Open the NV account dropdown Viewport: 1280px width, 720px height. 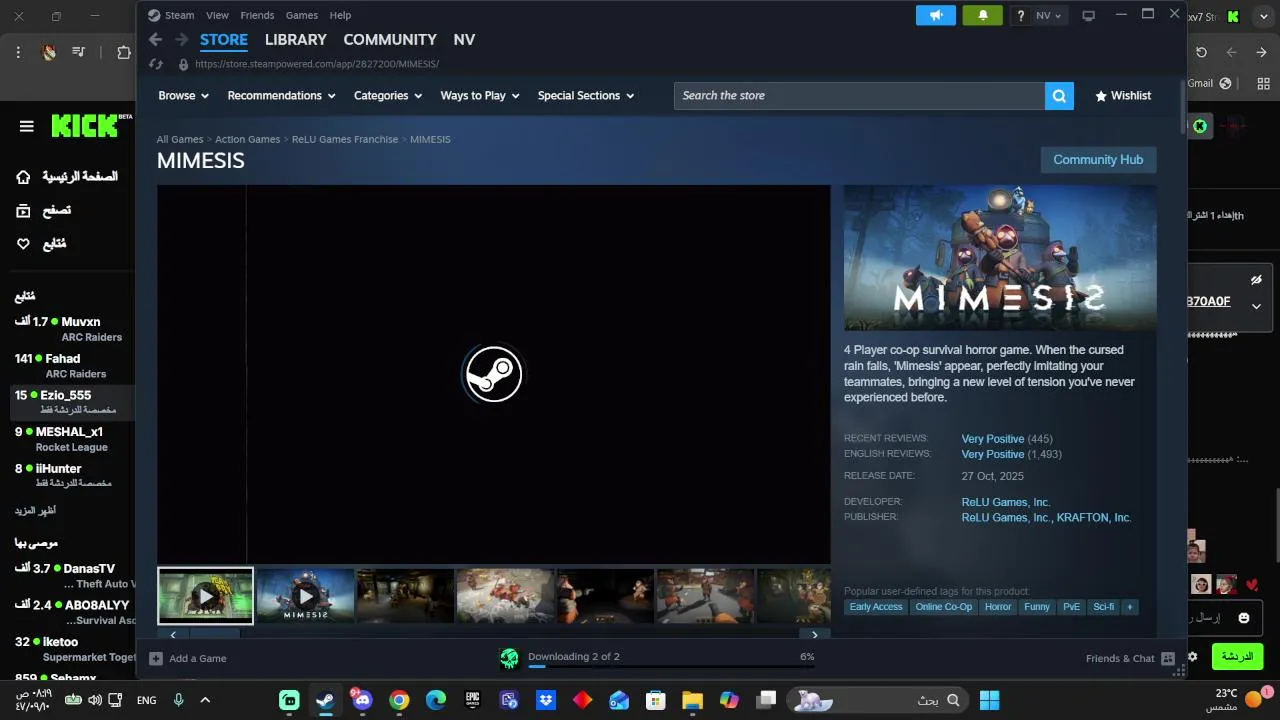pos(1049,15)
